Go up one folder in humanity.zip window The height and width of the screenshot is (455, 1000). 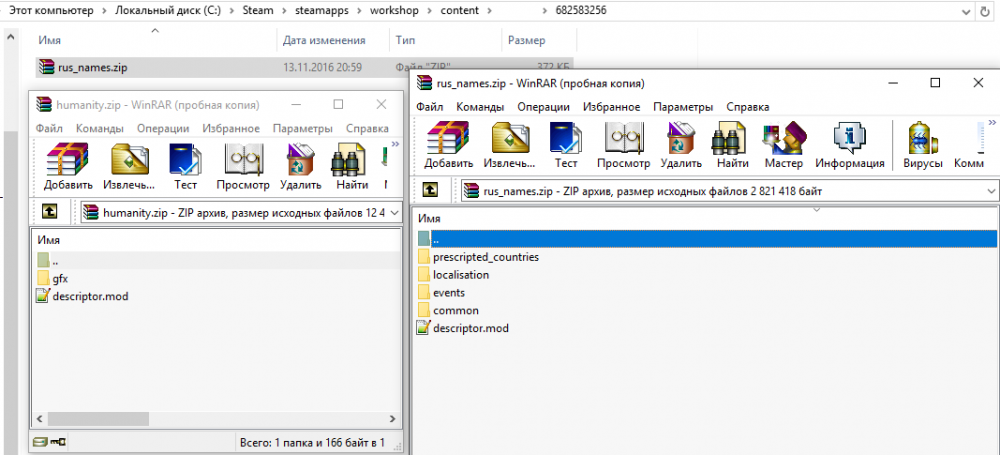coord(48,211)
